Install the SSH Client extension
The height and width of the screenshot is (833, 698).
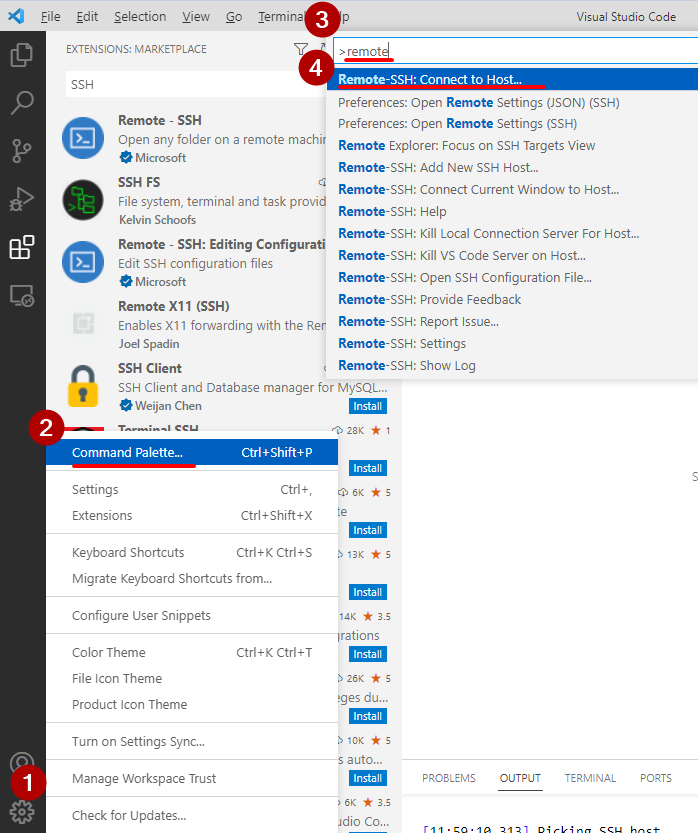[368, 406]
